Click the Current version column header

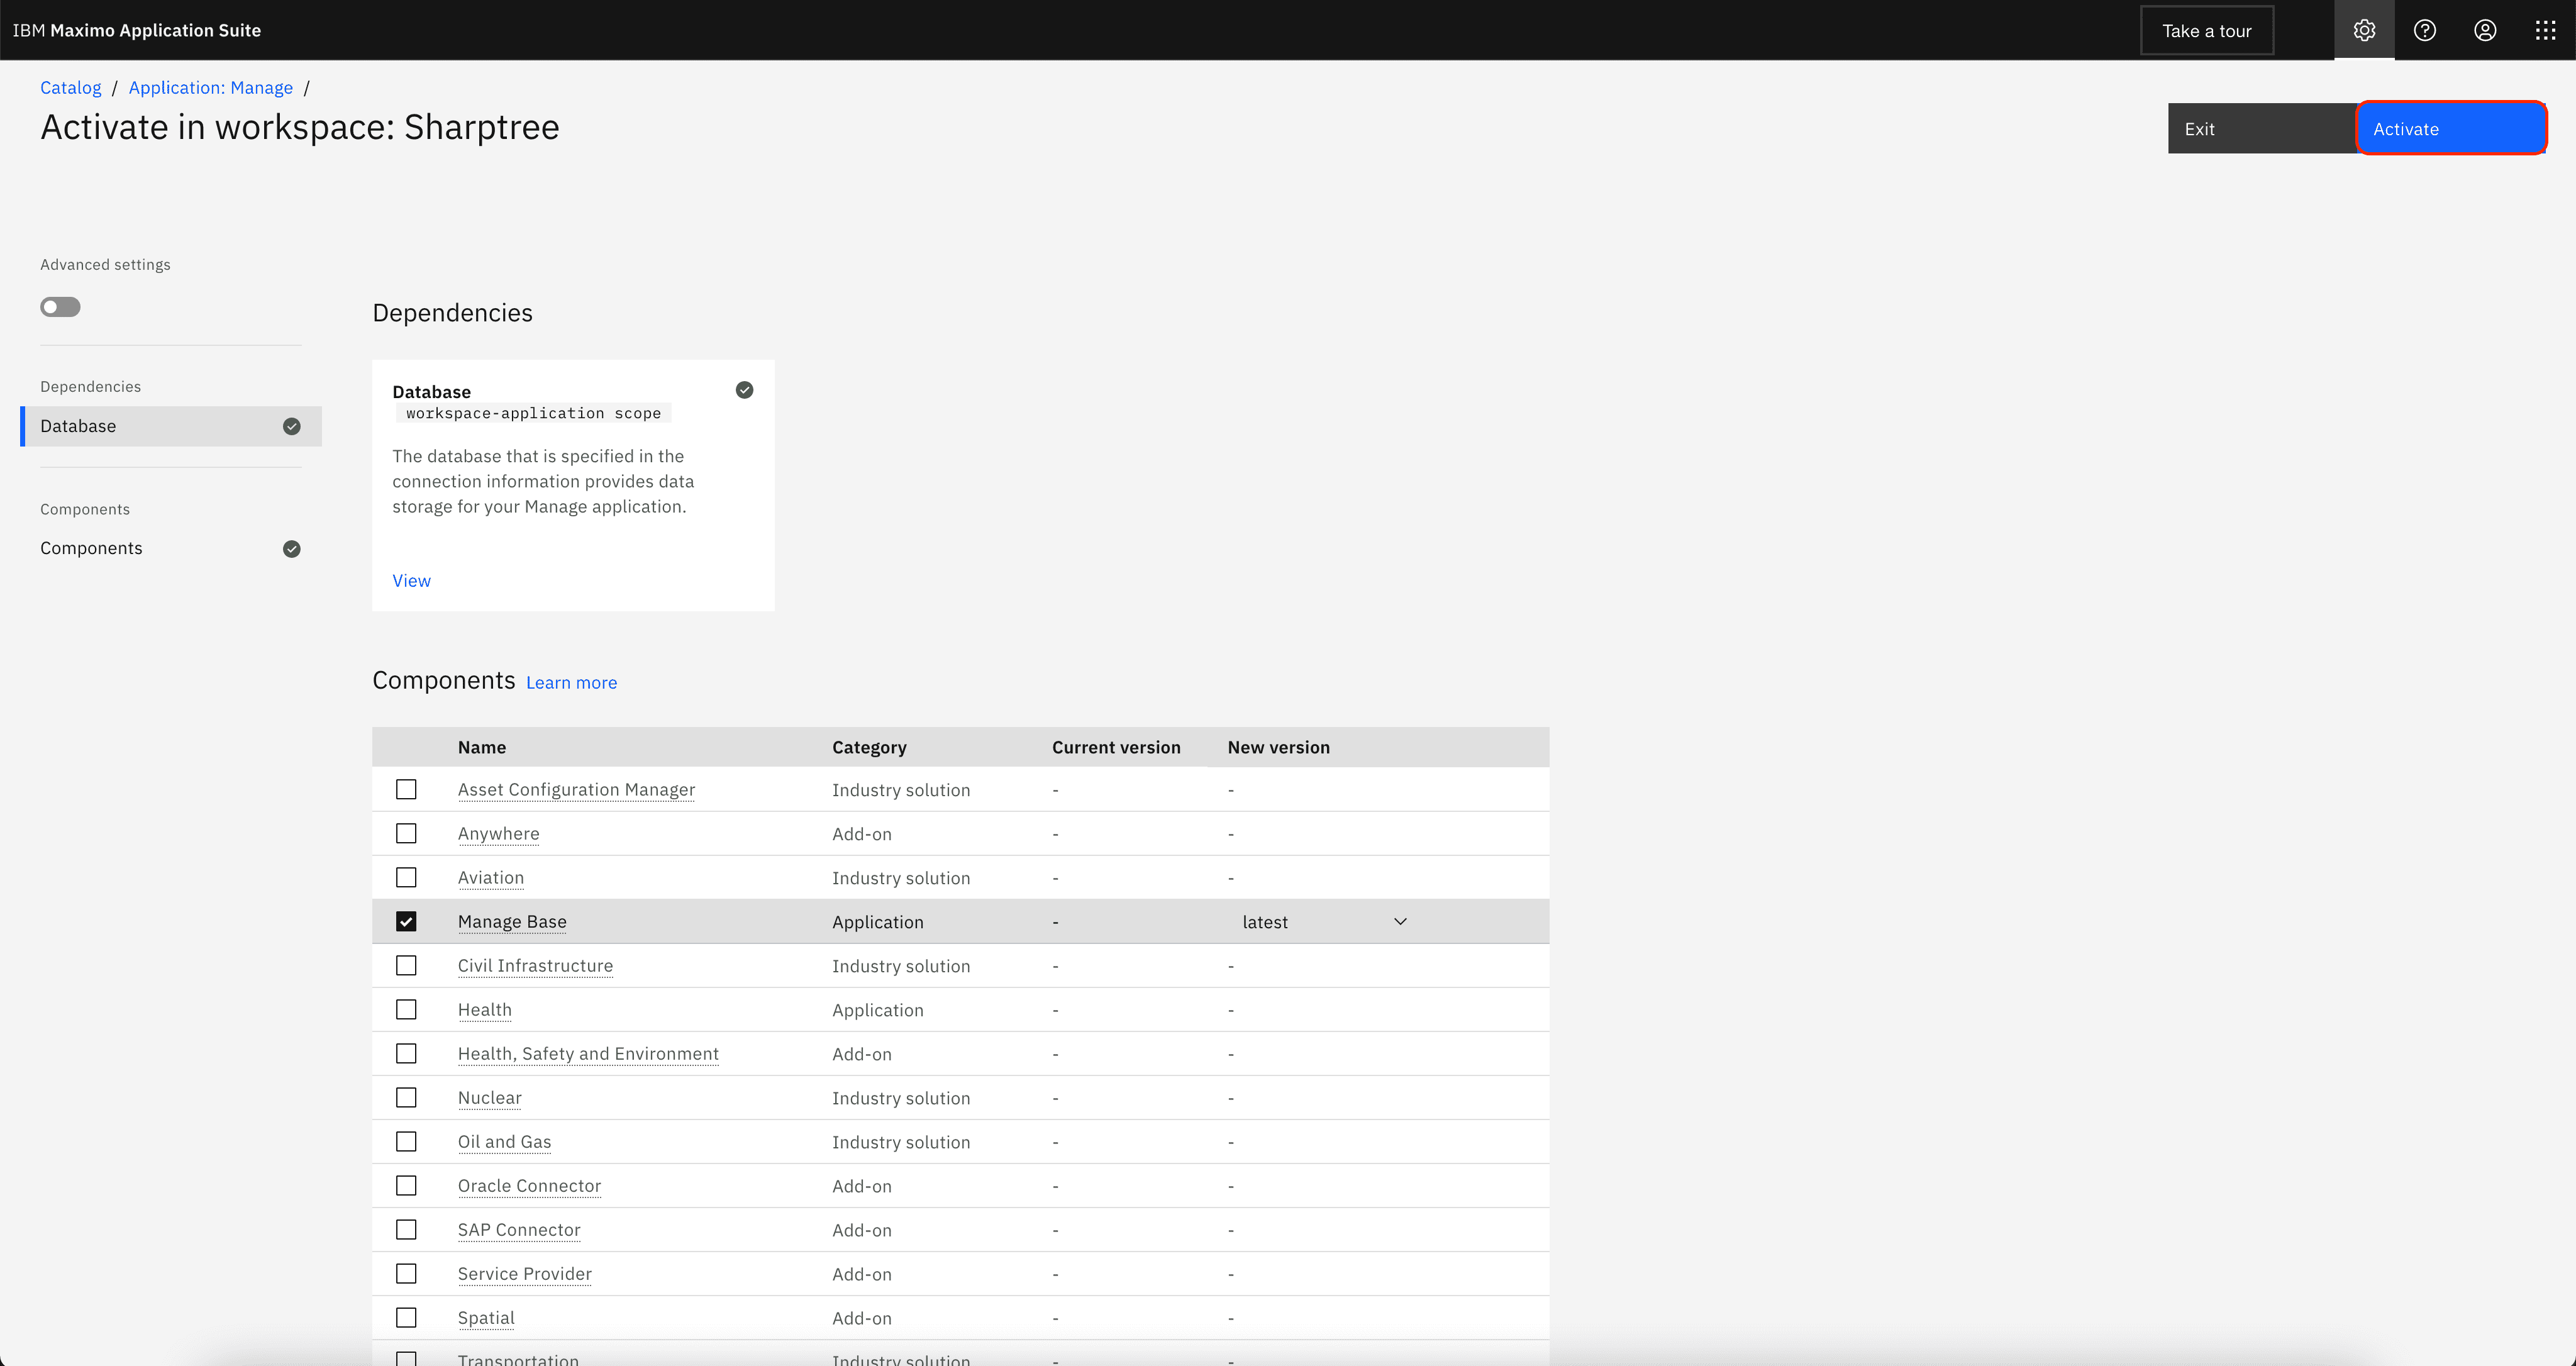(x=1116, y=748)
